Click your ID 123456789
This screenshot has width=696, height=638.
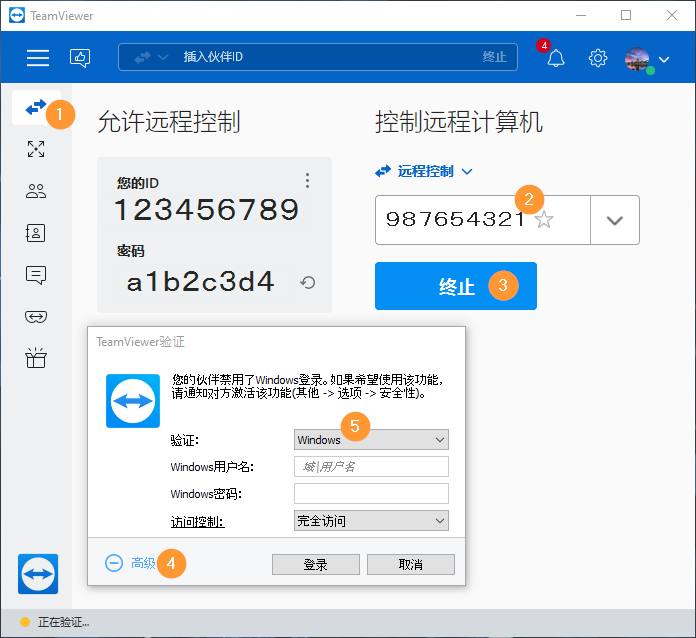(x=207, y=210)
